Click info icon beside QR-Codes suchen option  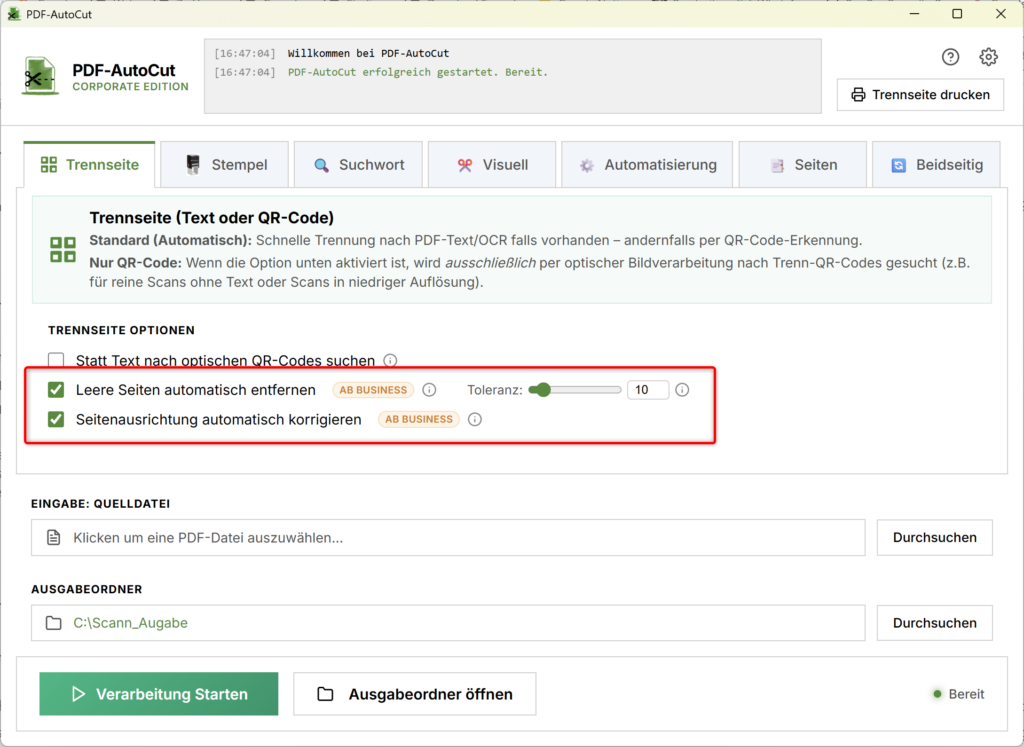390,360
